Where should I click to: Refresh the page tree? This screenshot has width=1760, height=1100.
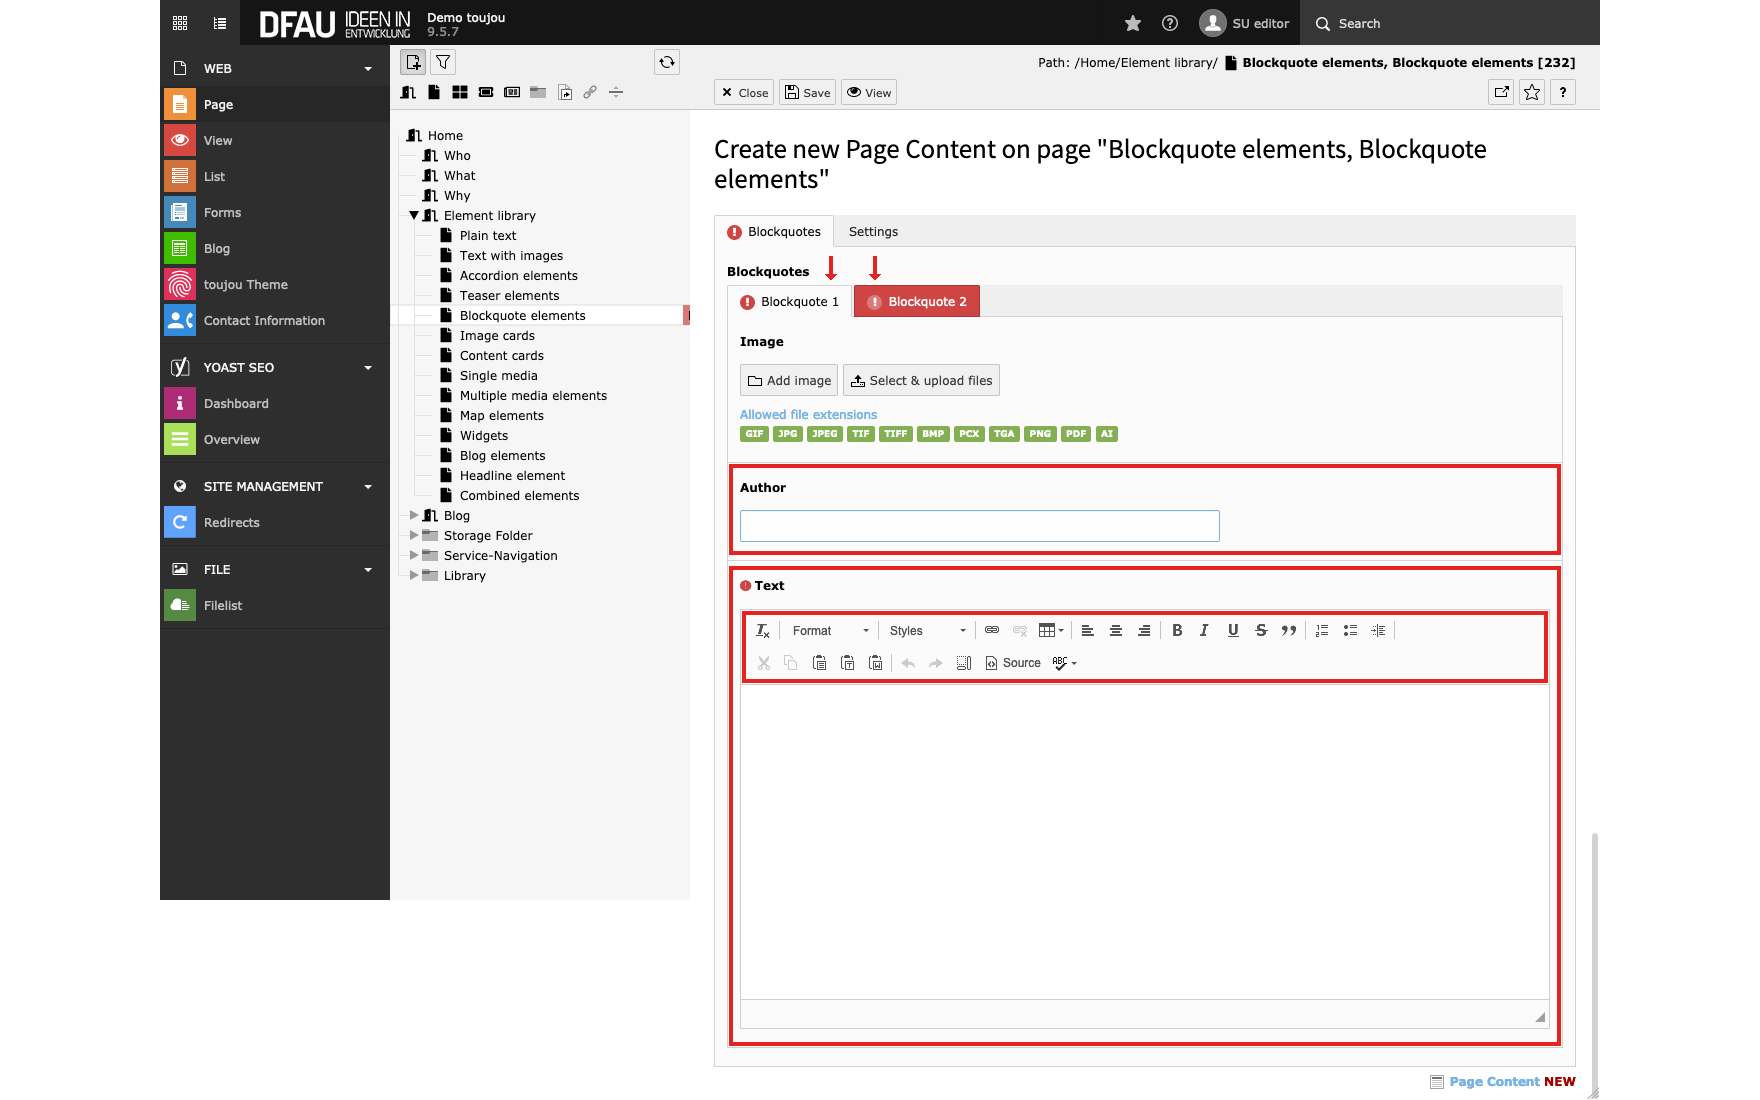pos(667,62)
